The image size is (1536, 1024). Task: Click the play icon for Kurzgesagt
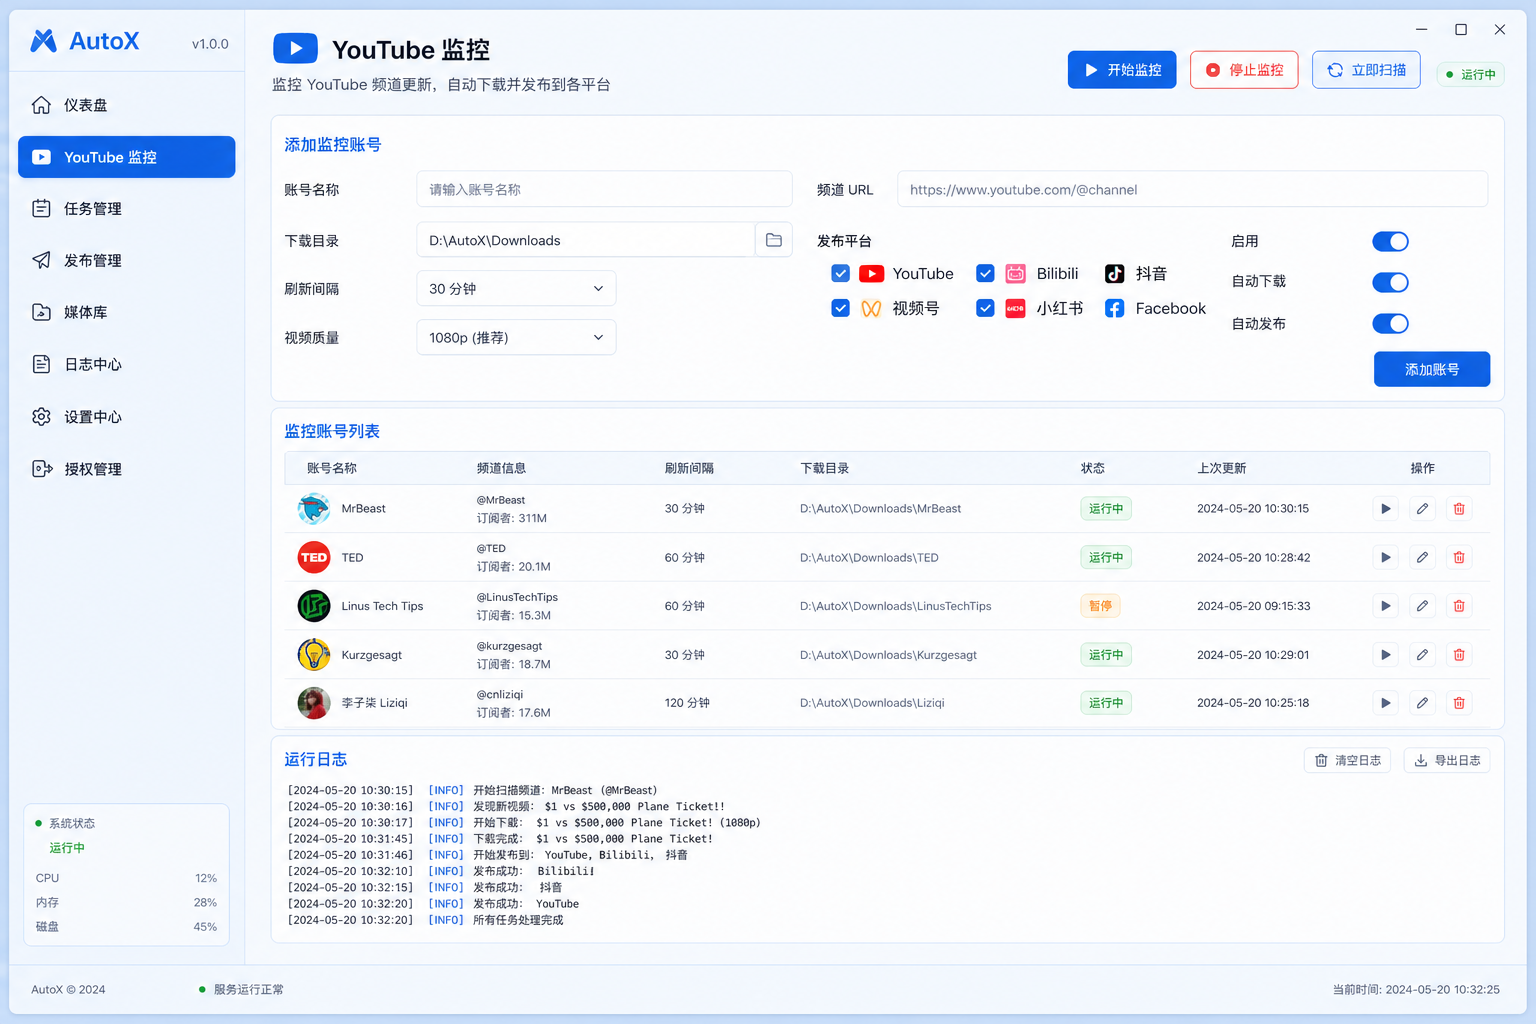coord(1386,655)
